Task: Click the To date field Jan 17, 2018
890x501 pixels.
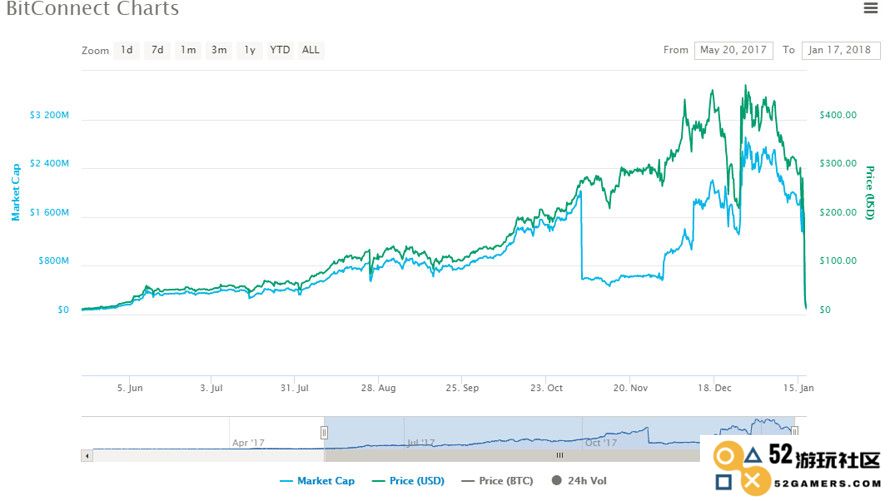Action: 841,50
